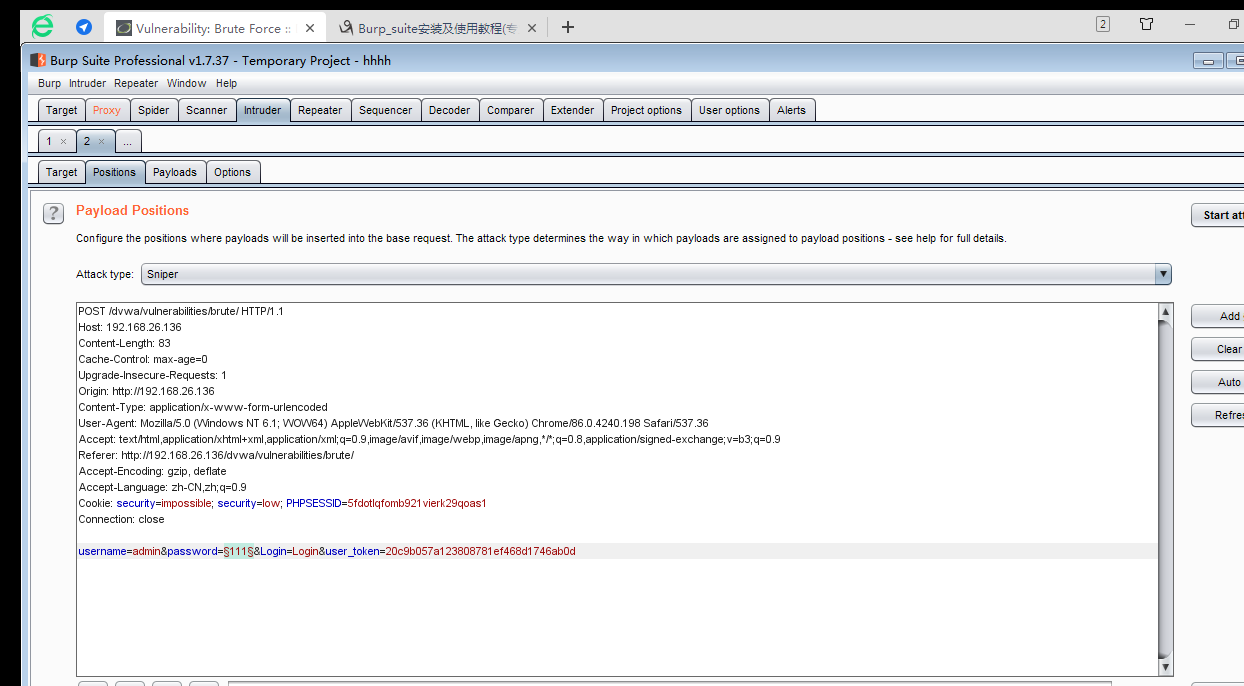Open the Repeater menu in menu bar
The image size is (1244, 686).
pos(136,83)
